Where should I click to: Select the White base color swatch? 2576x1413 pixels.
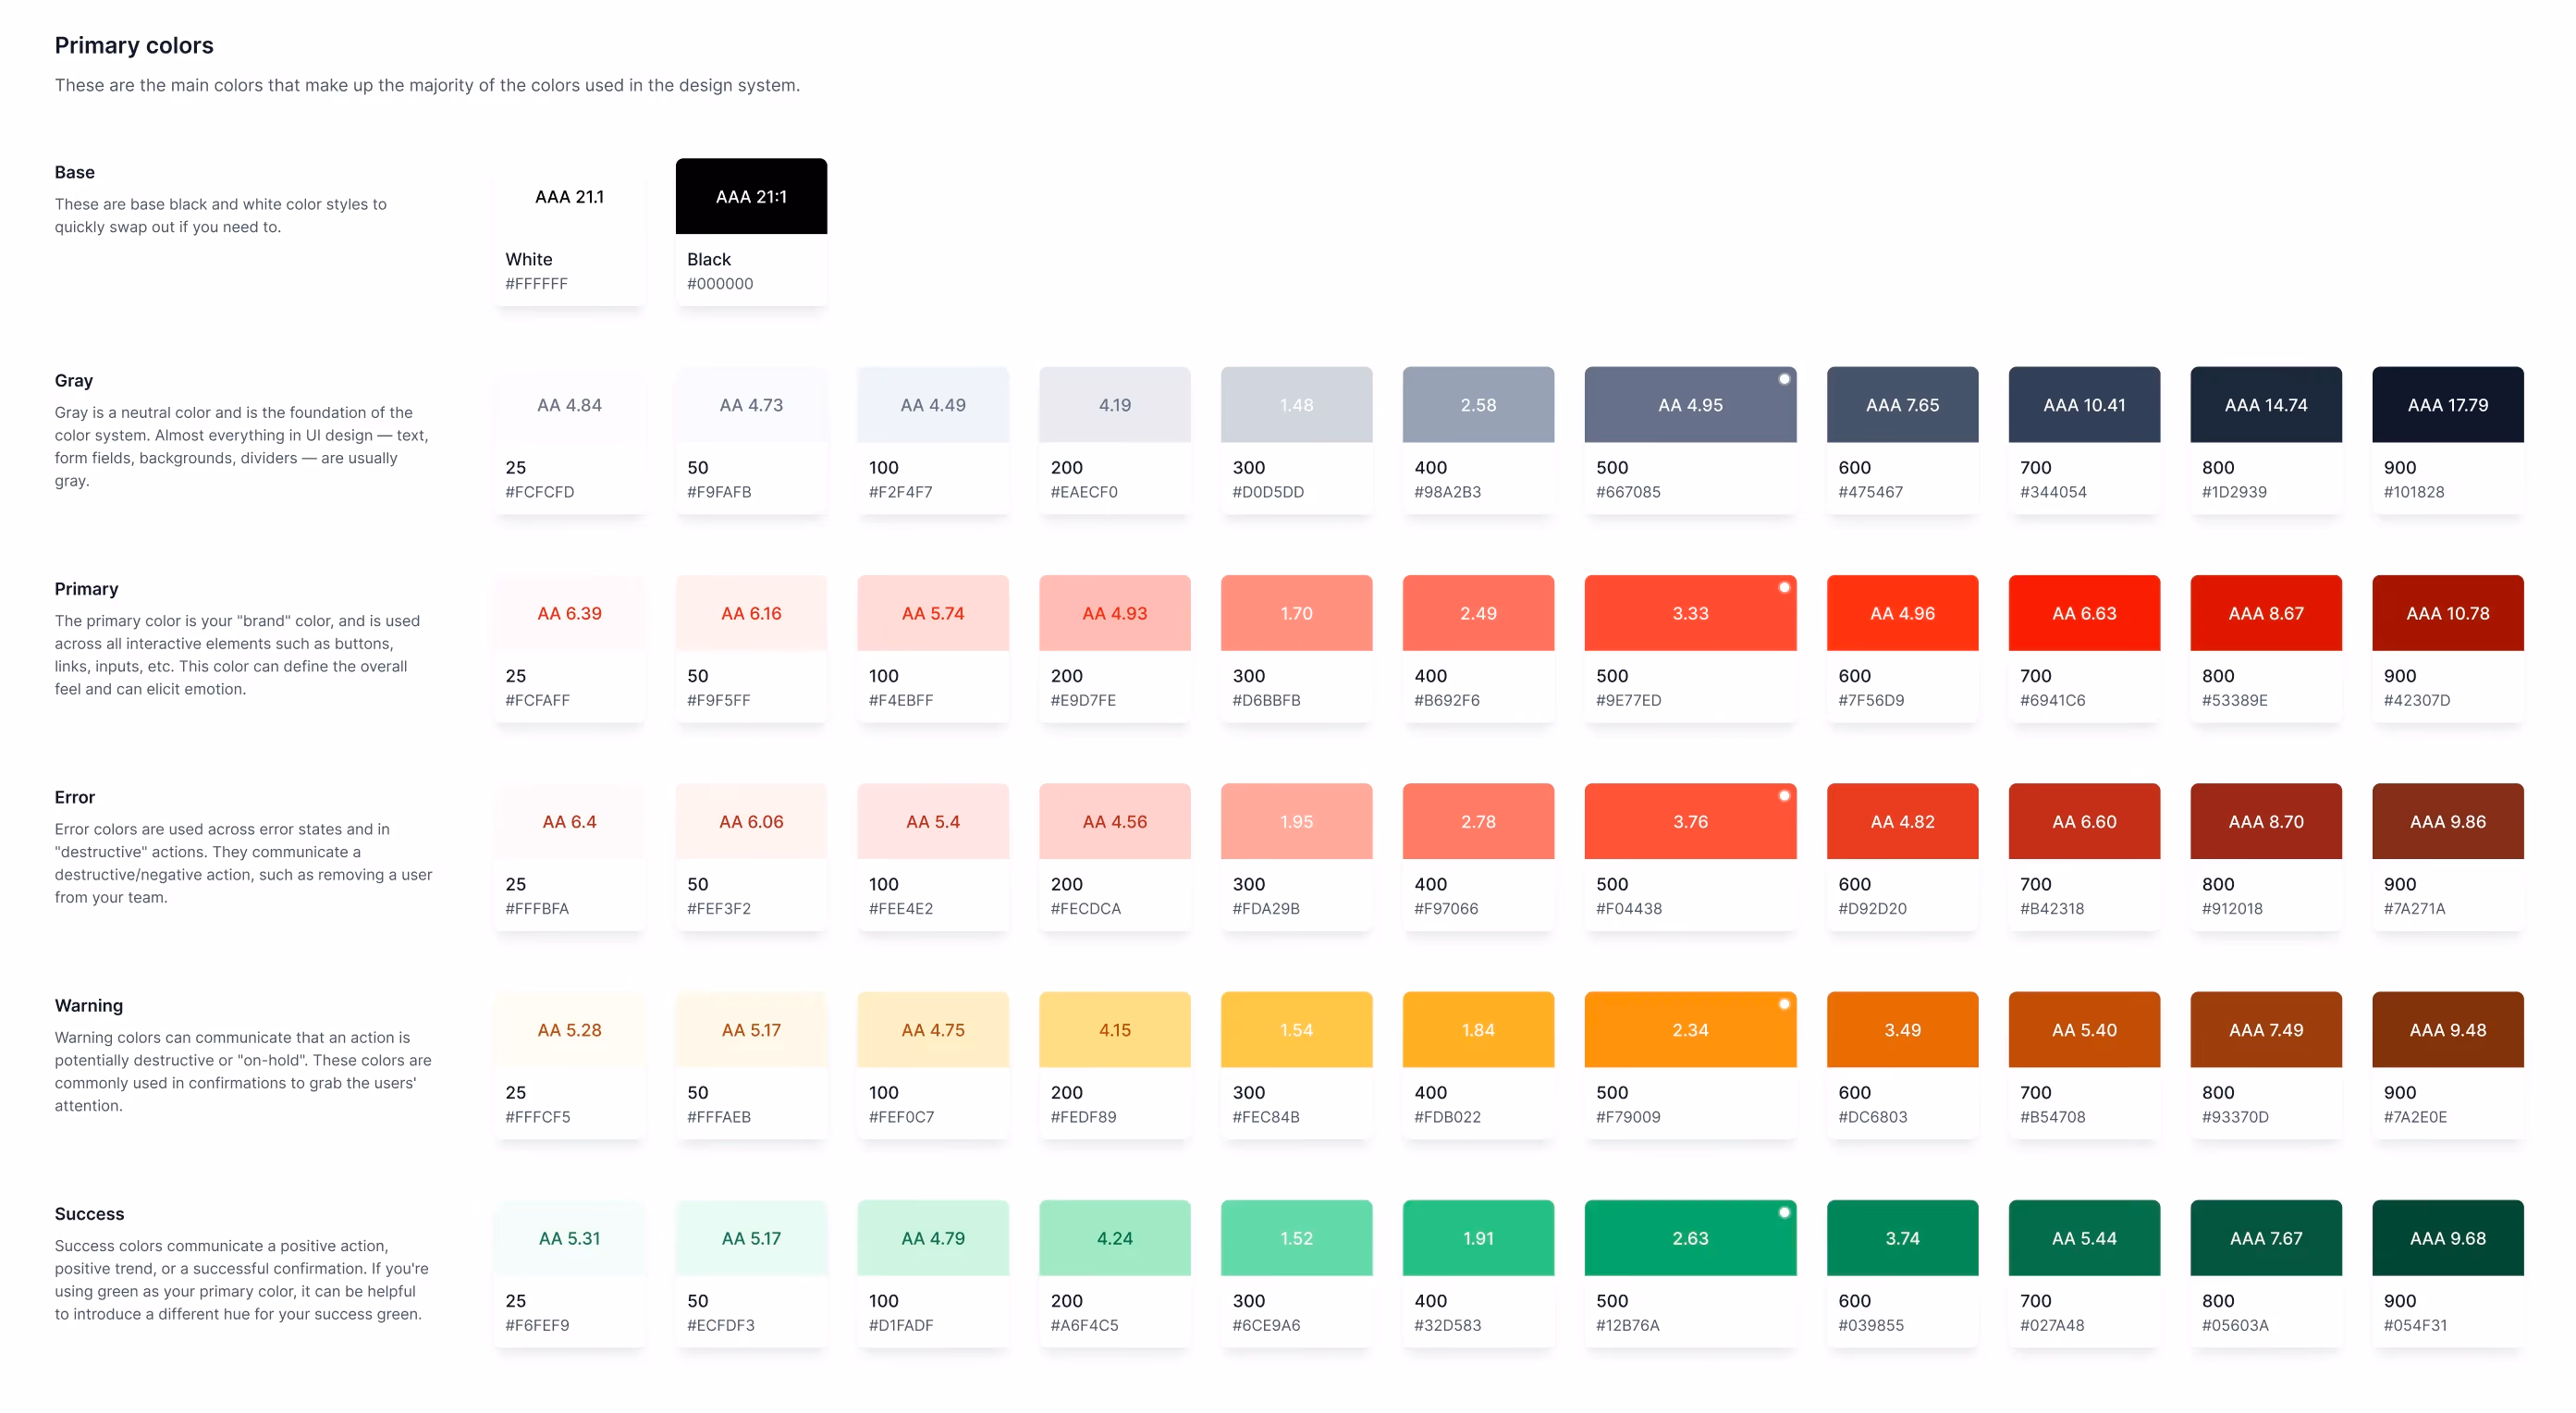pos(568,196)
